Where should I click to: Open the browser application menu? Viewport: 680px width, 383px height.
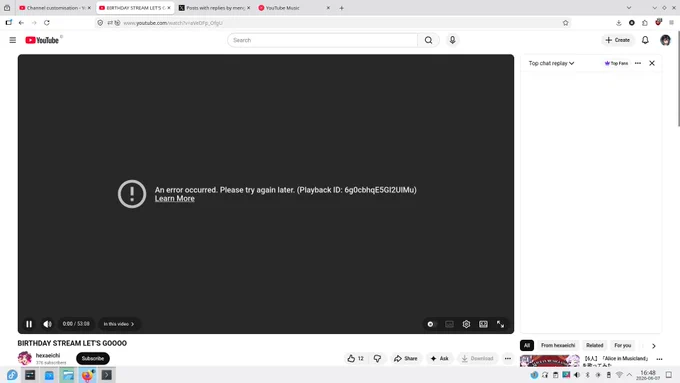point(671,23)
